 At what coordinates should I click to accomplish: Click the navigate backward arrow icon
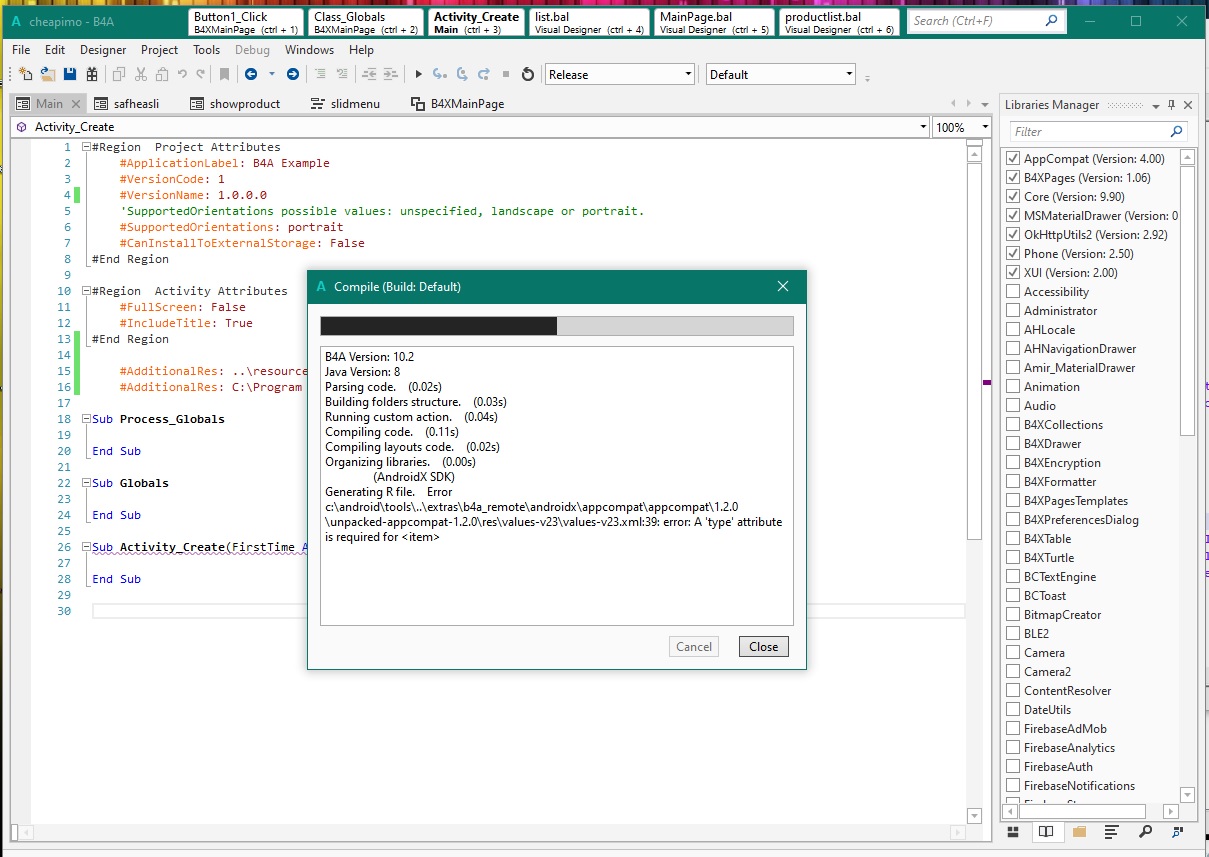coord(250,74)
